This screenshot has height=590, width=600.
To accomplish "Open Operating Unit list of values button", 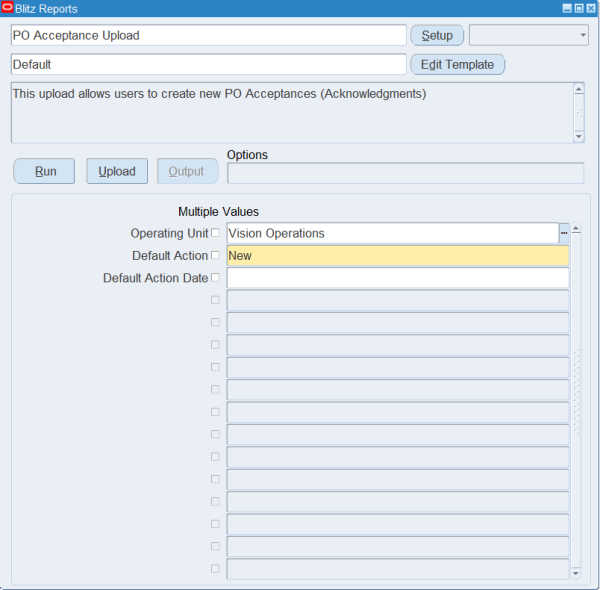I will point(564,233).
